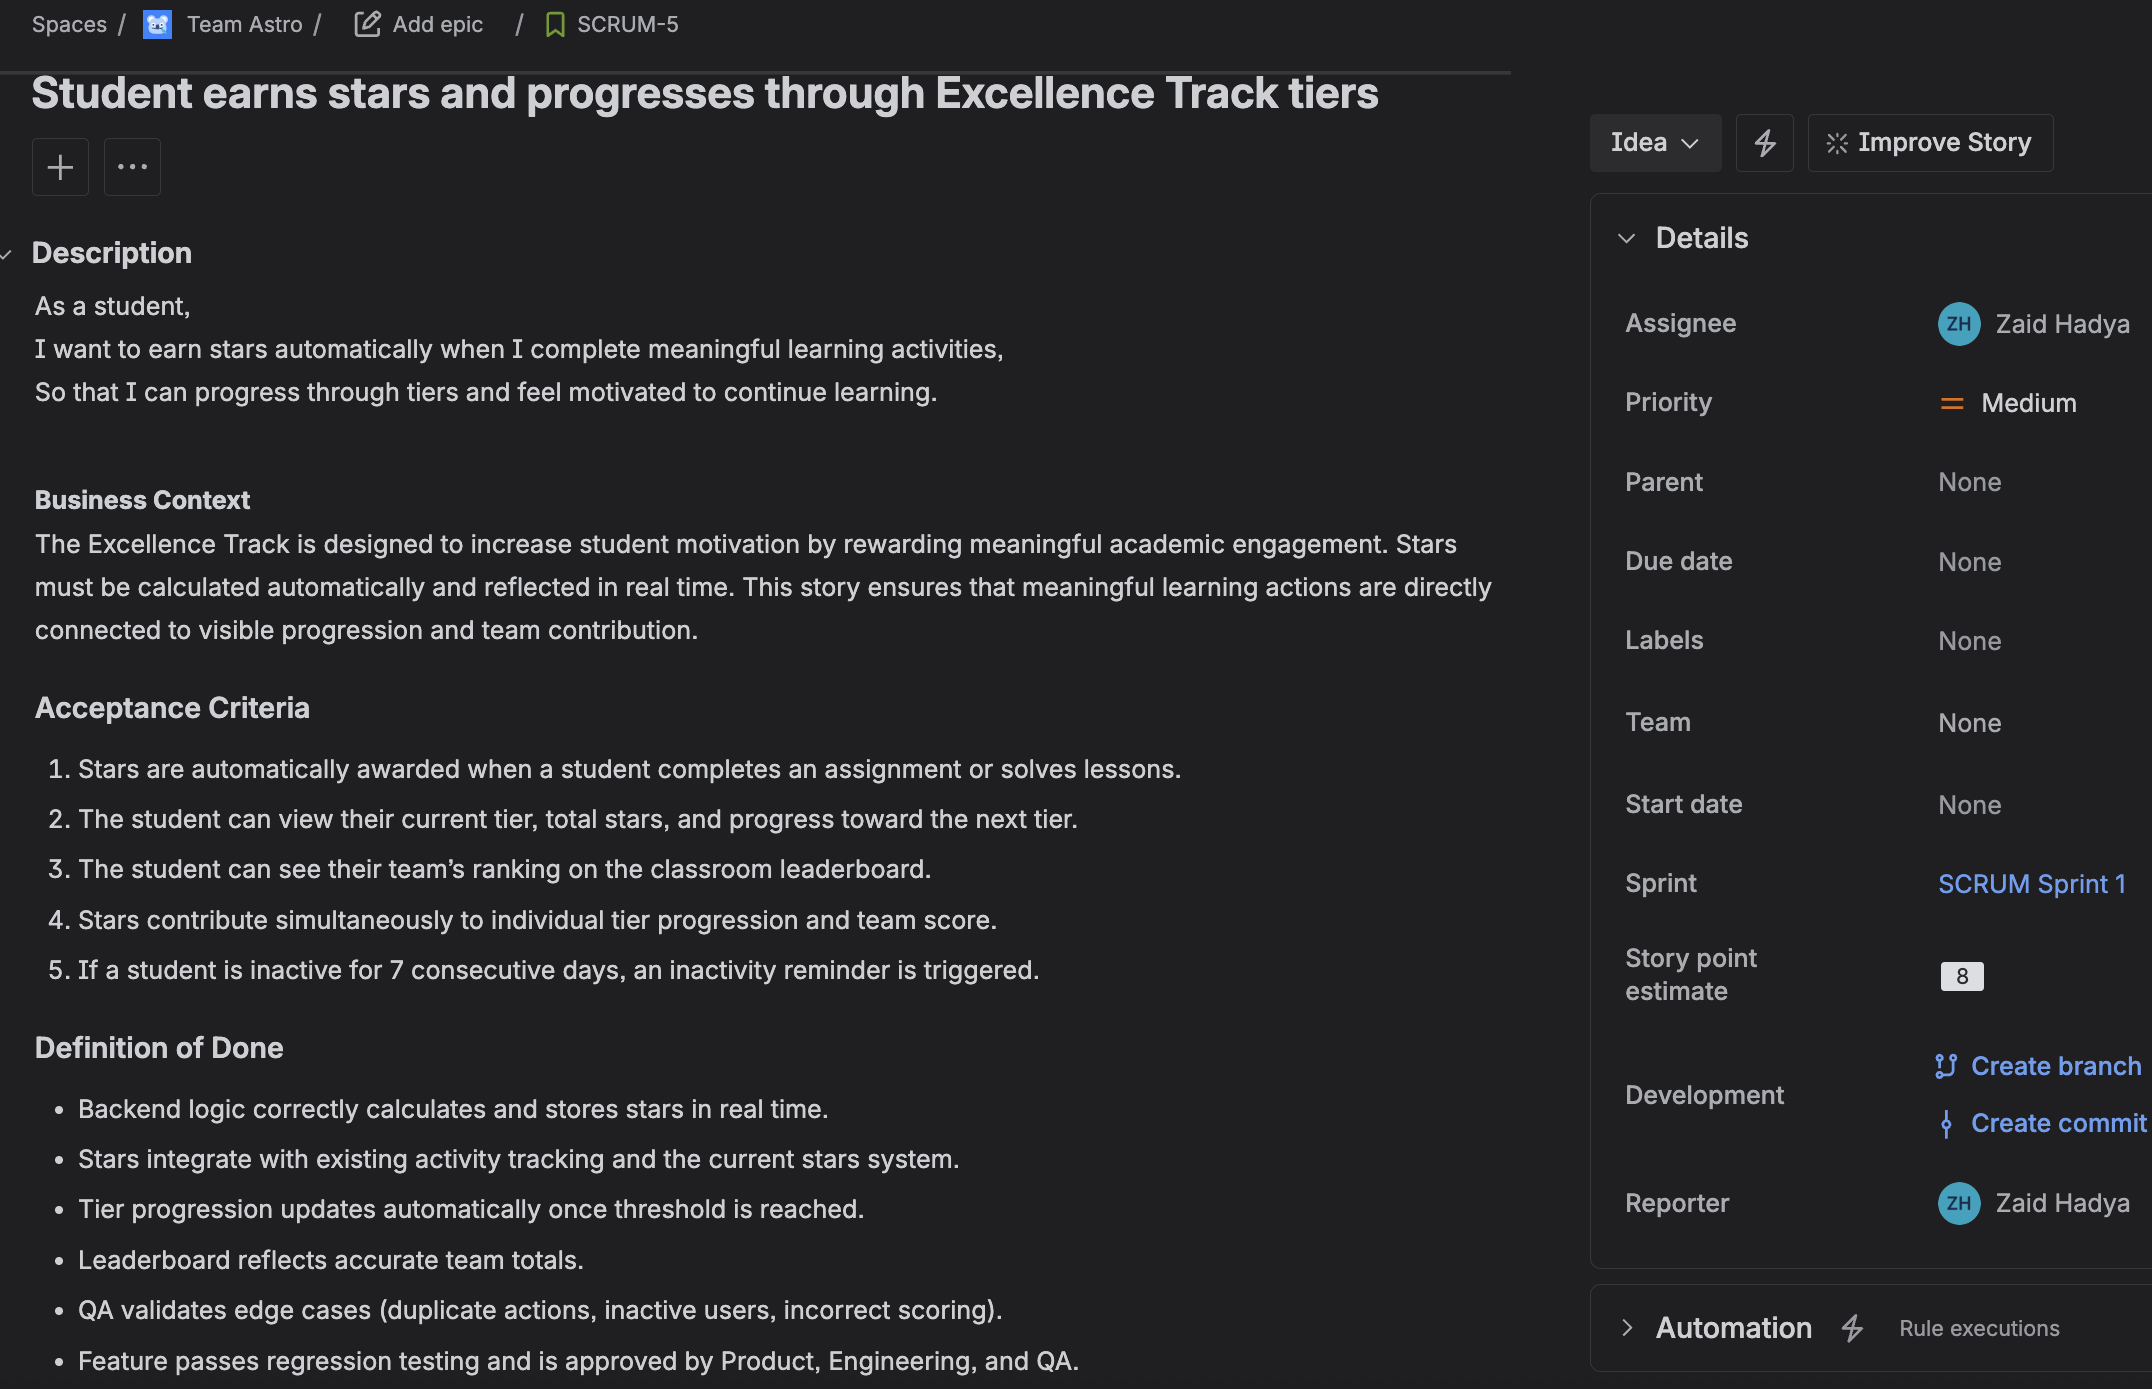Click the Zaid Hadya assignee avatar
The width and height of the screenshot is (2152, 1389).
tap(1958, 324)
